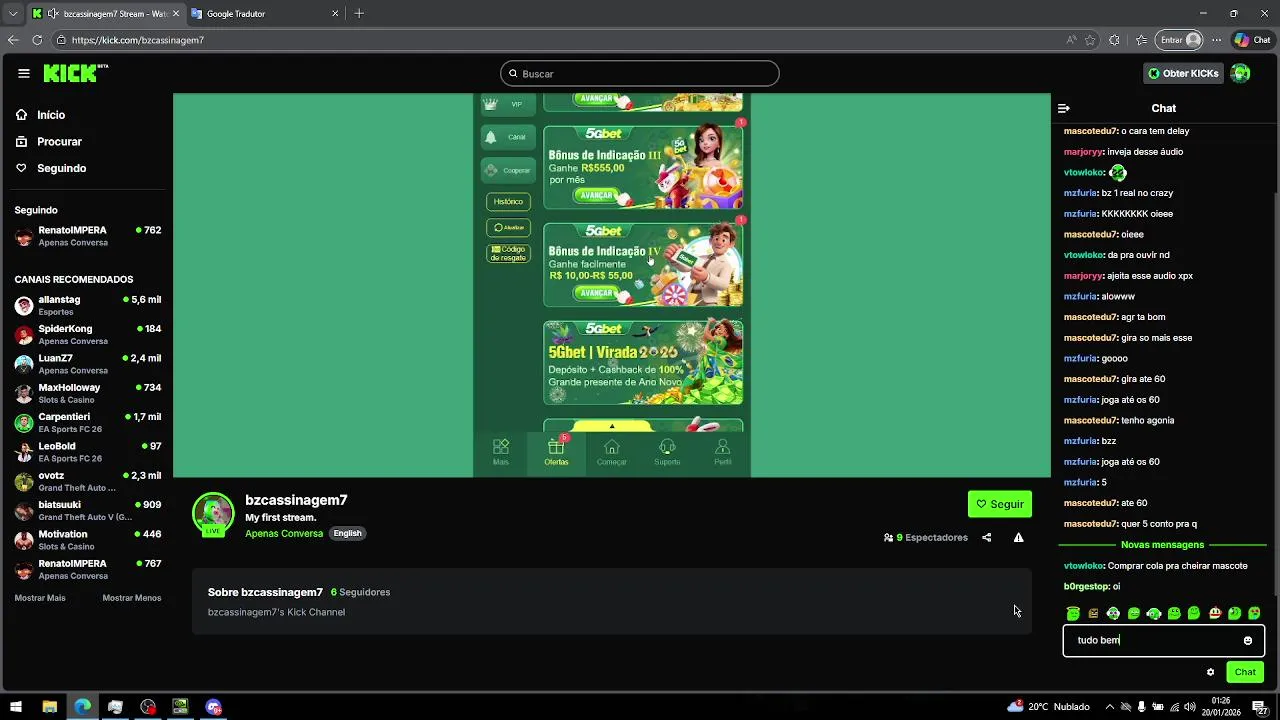The width and height of the screenshot is (1280, 720).
Task: Open the user profile avatar menu
Action: pyautogui.click(x=1240, y=73)
